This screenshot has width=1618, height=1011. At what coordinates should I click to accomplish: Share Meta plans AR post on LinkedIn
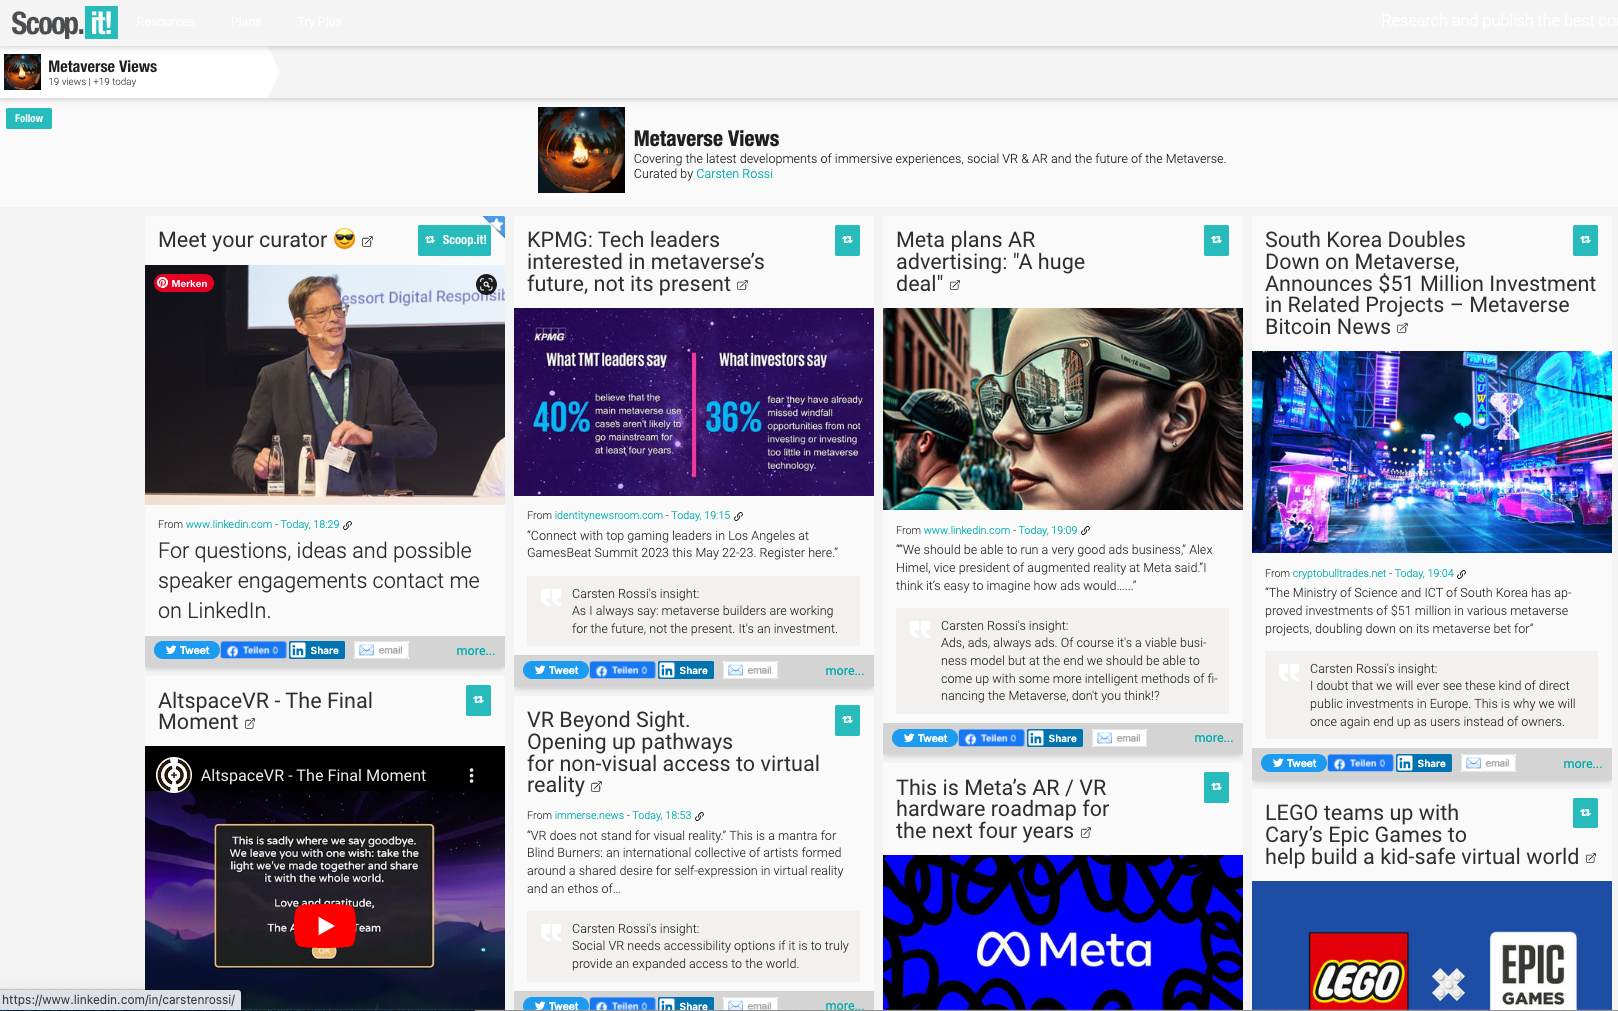1054,738
